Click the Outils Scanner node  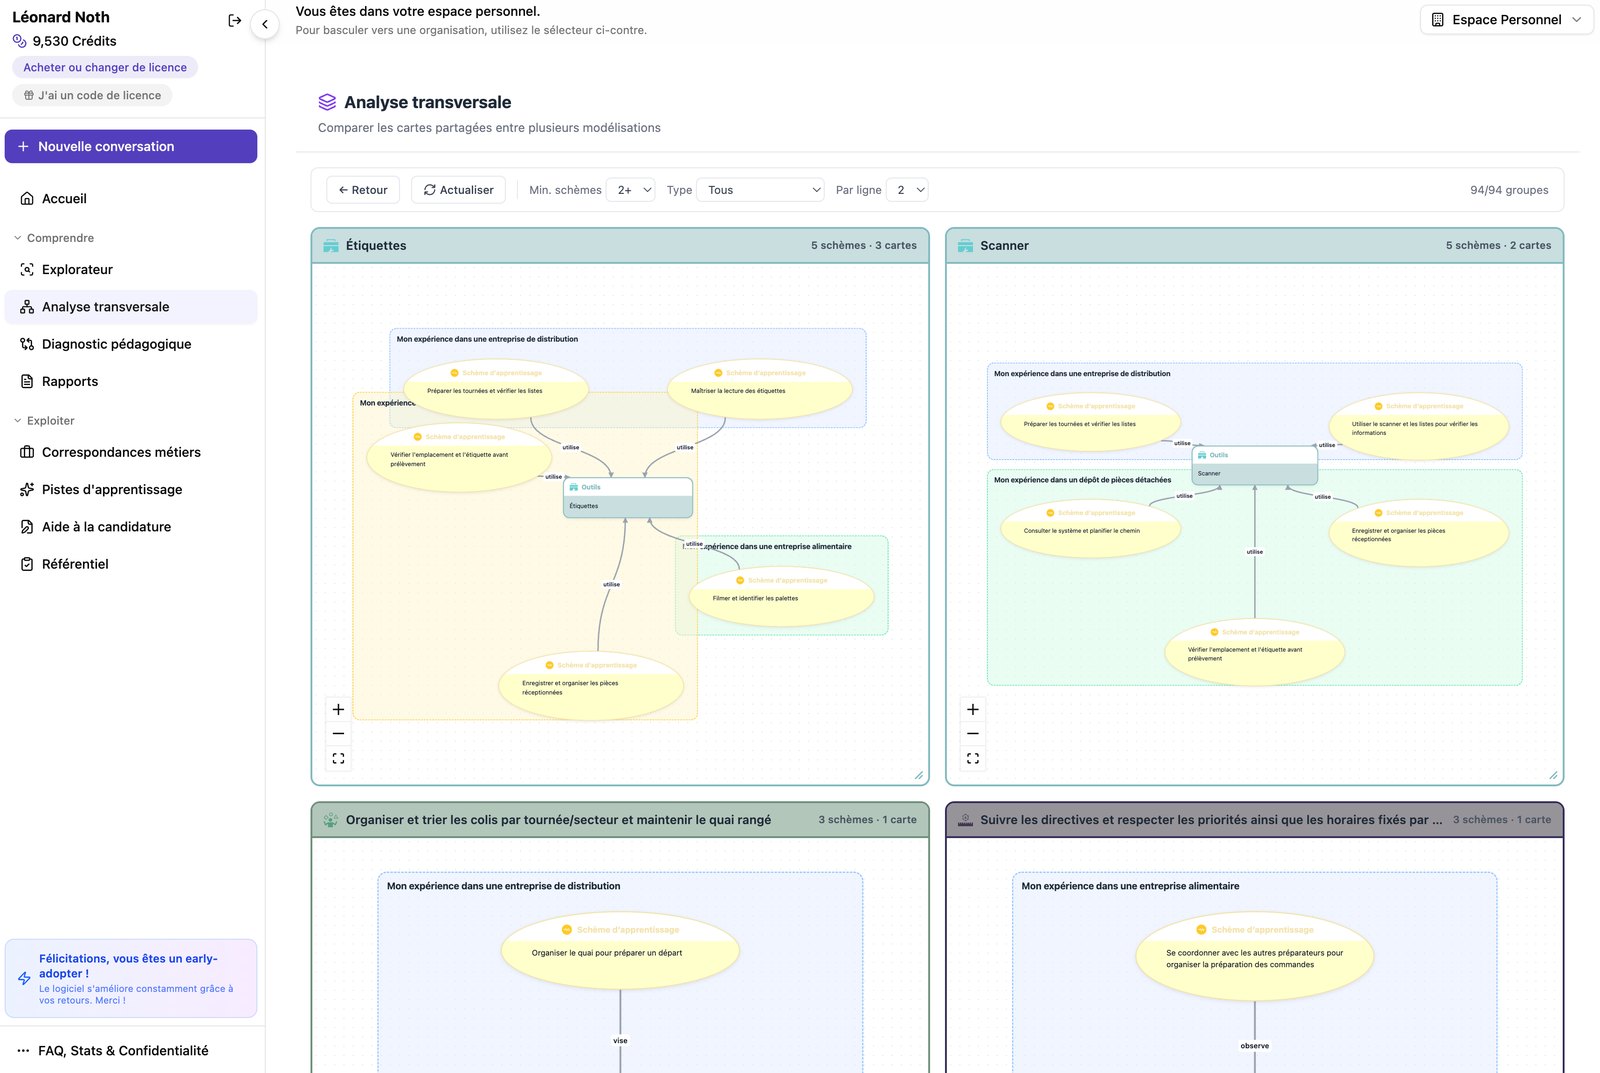click(x=1254, y=464)
